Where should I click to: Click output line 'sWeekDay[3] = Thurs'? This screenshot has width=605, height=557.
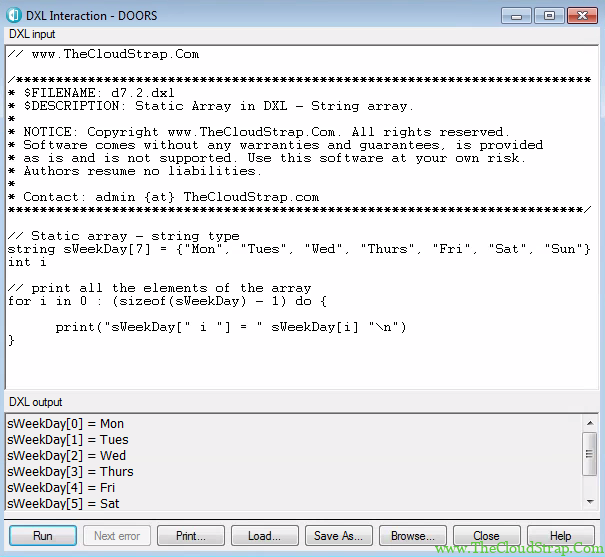(70, 472)
